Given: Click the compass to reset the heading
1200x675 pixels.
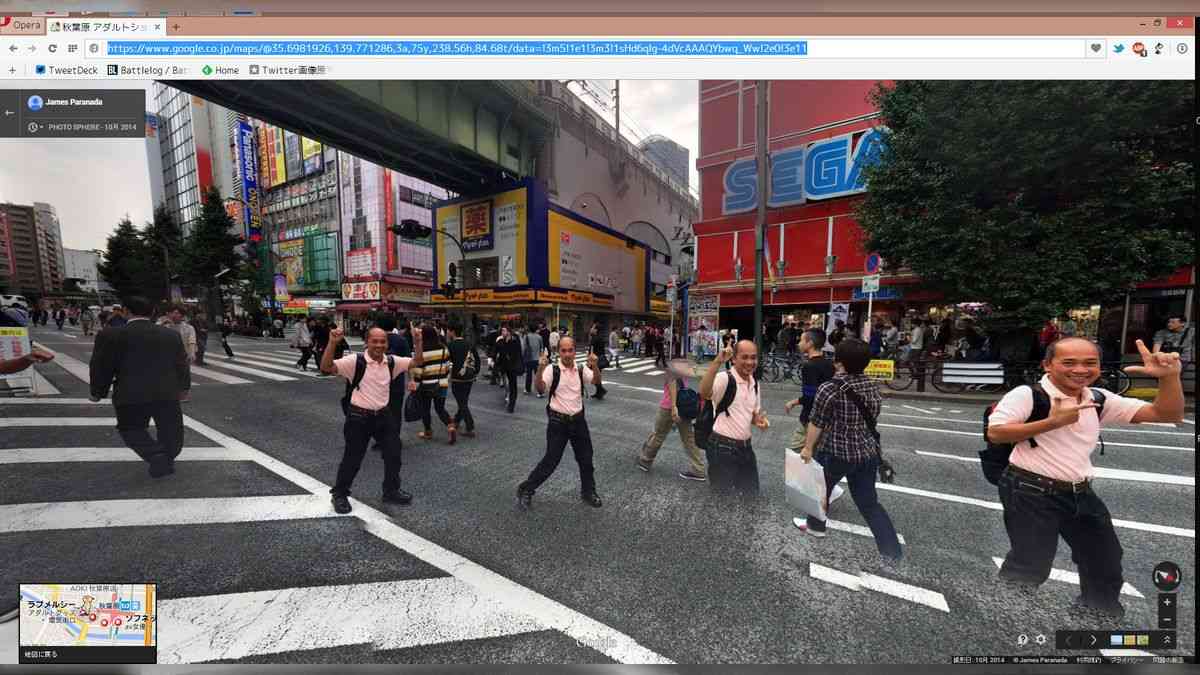Looking at the screenshot, I should 1166,576.
